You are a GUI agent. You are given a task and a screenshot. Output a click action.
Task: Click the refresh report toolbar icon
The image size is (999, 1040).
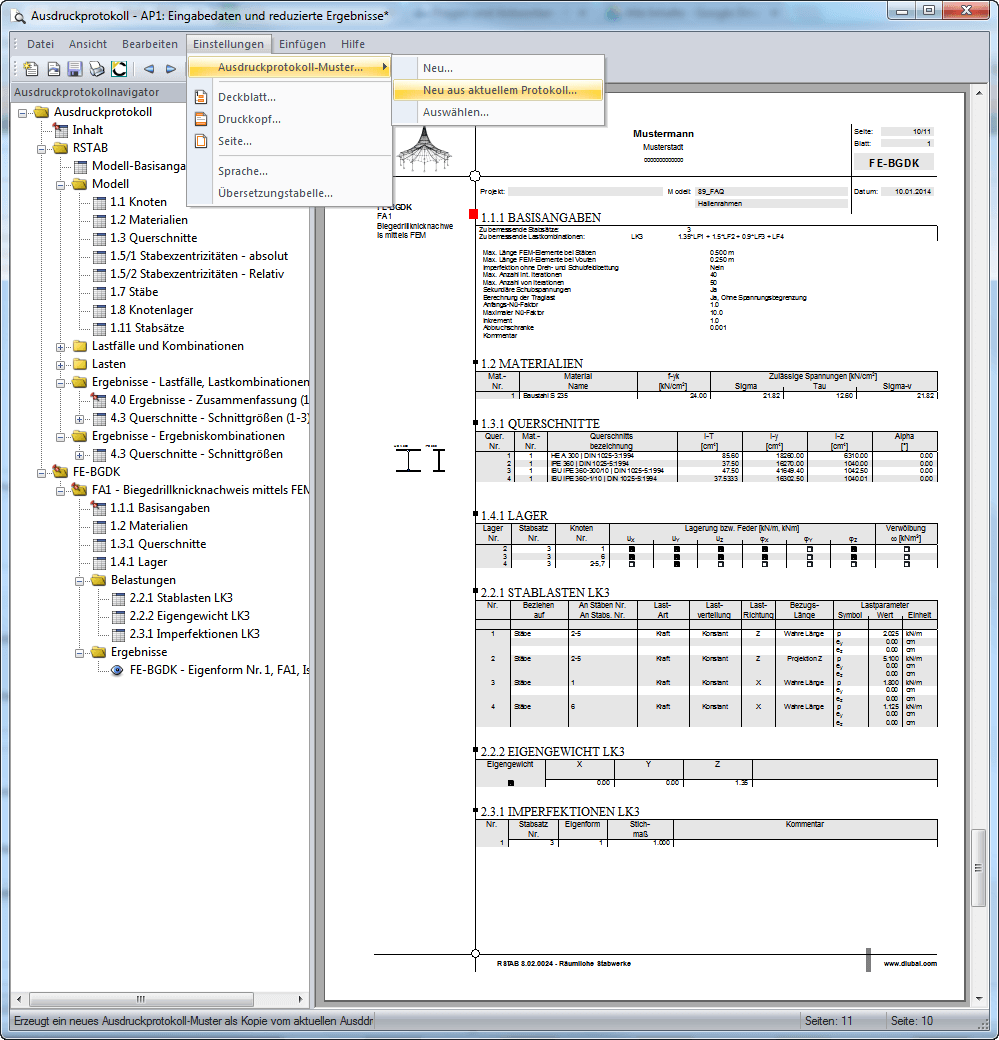(119, 68)
